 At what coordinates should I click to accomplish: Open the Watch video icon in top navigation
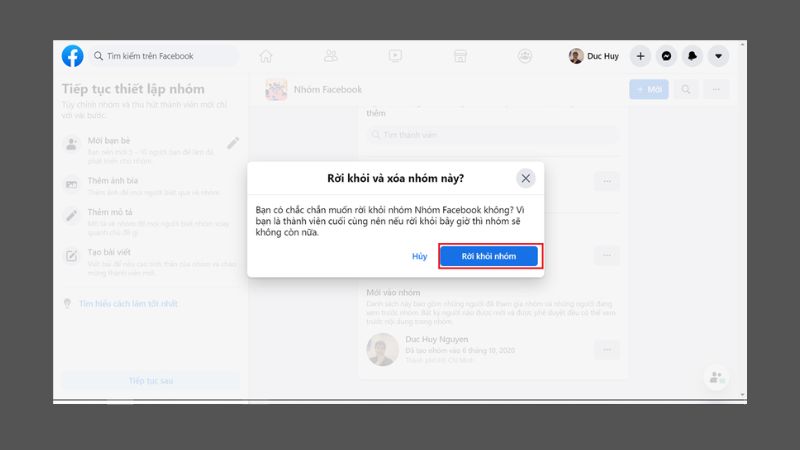tap(395, 56)
